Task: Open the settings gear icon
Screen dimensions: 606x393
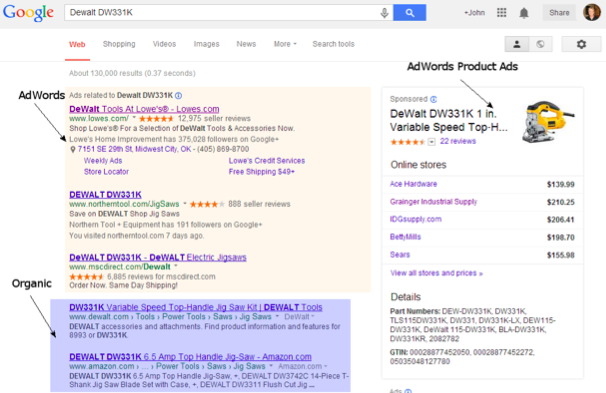Action: [x=581, y=44]
